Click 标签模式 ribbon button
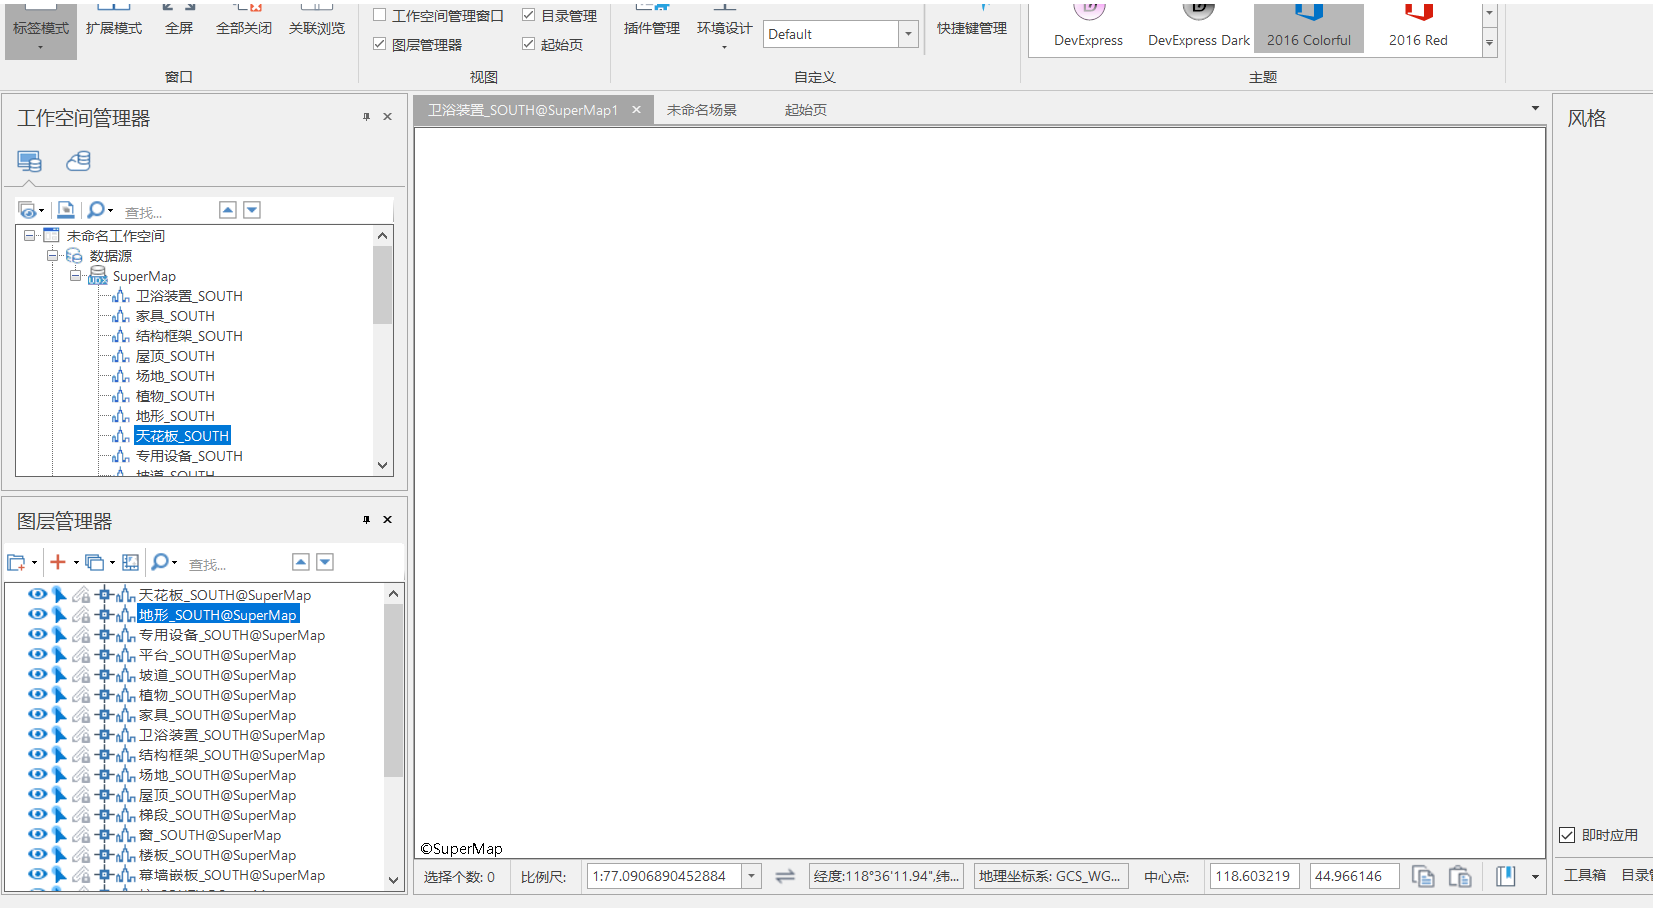Image resolution: width=1653 pixels, height=908 pixels. tap(41, 29)
